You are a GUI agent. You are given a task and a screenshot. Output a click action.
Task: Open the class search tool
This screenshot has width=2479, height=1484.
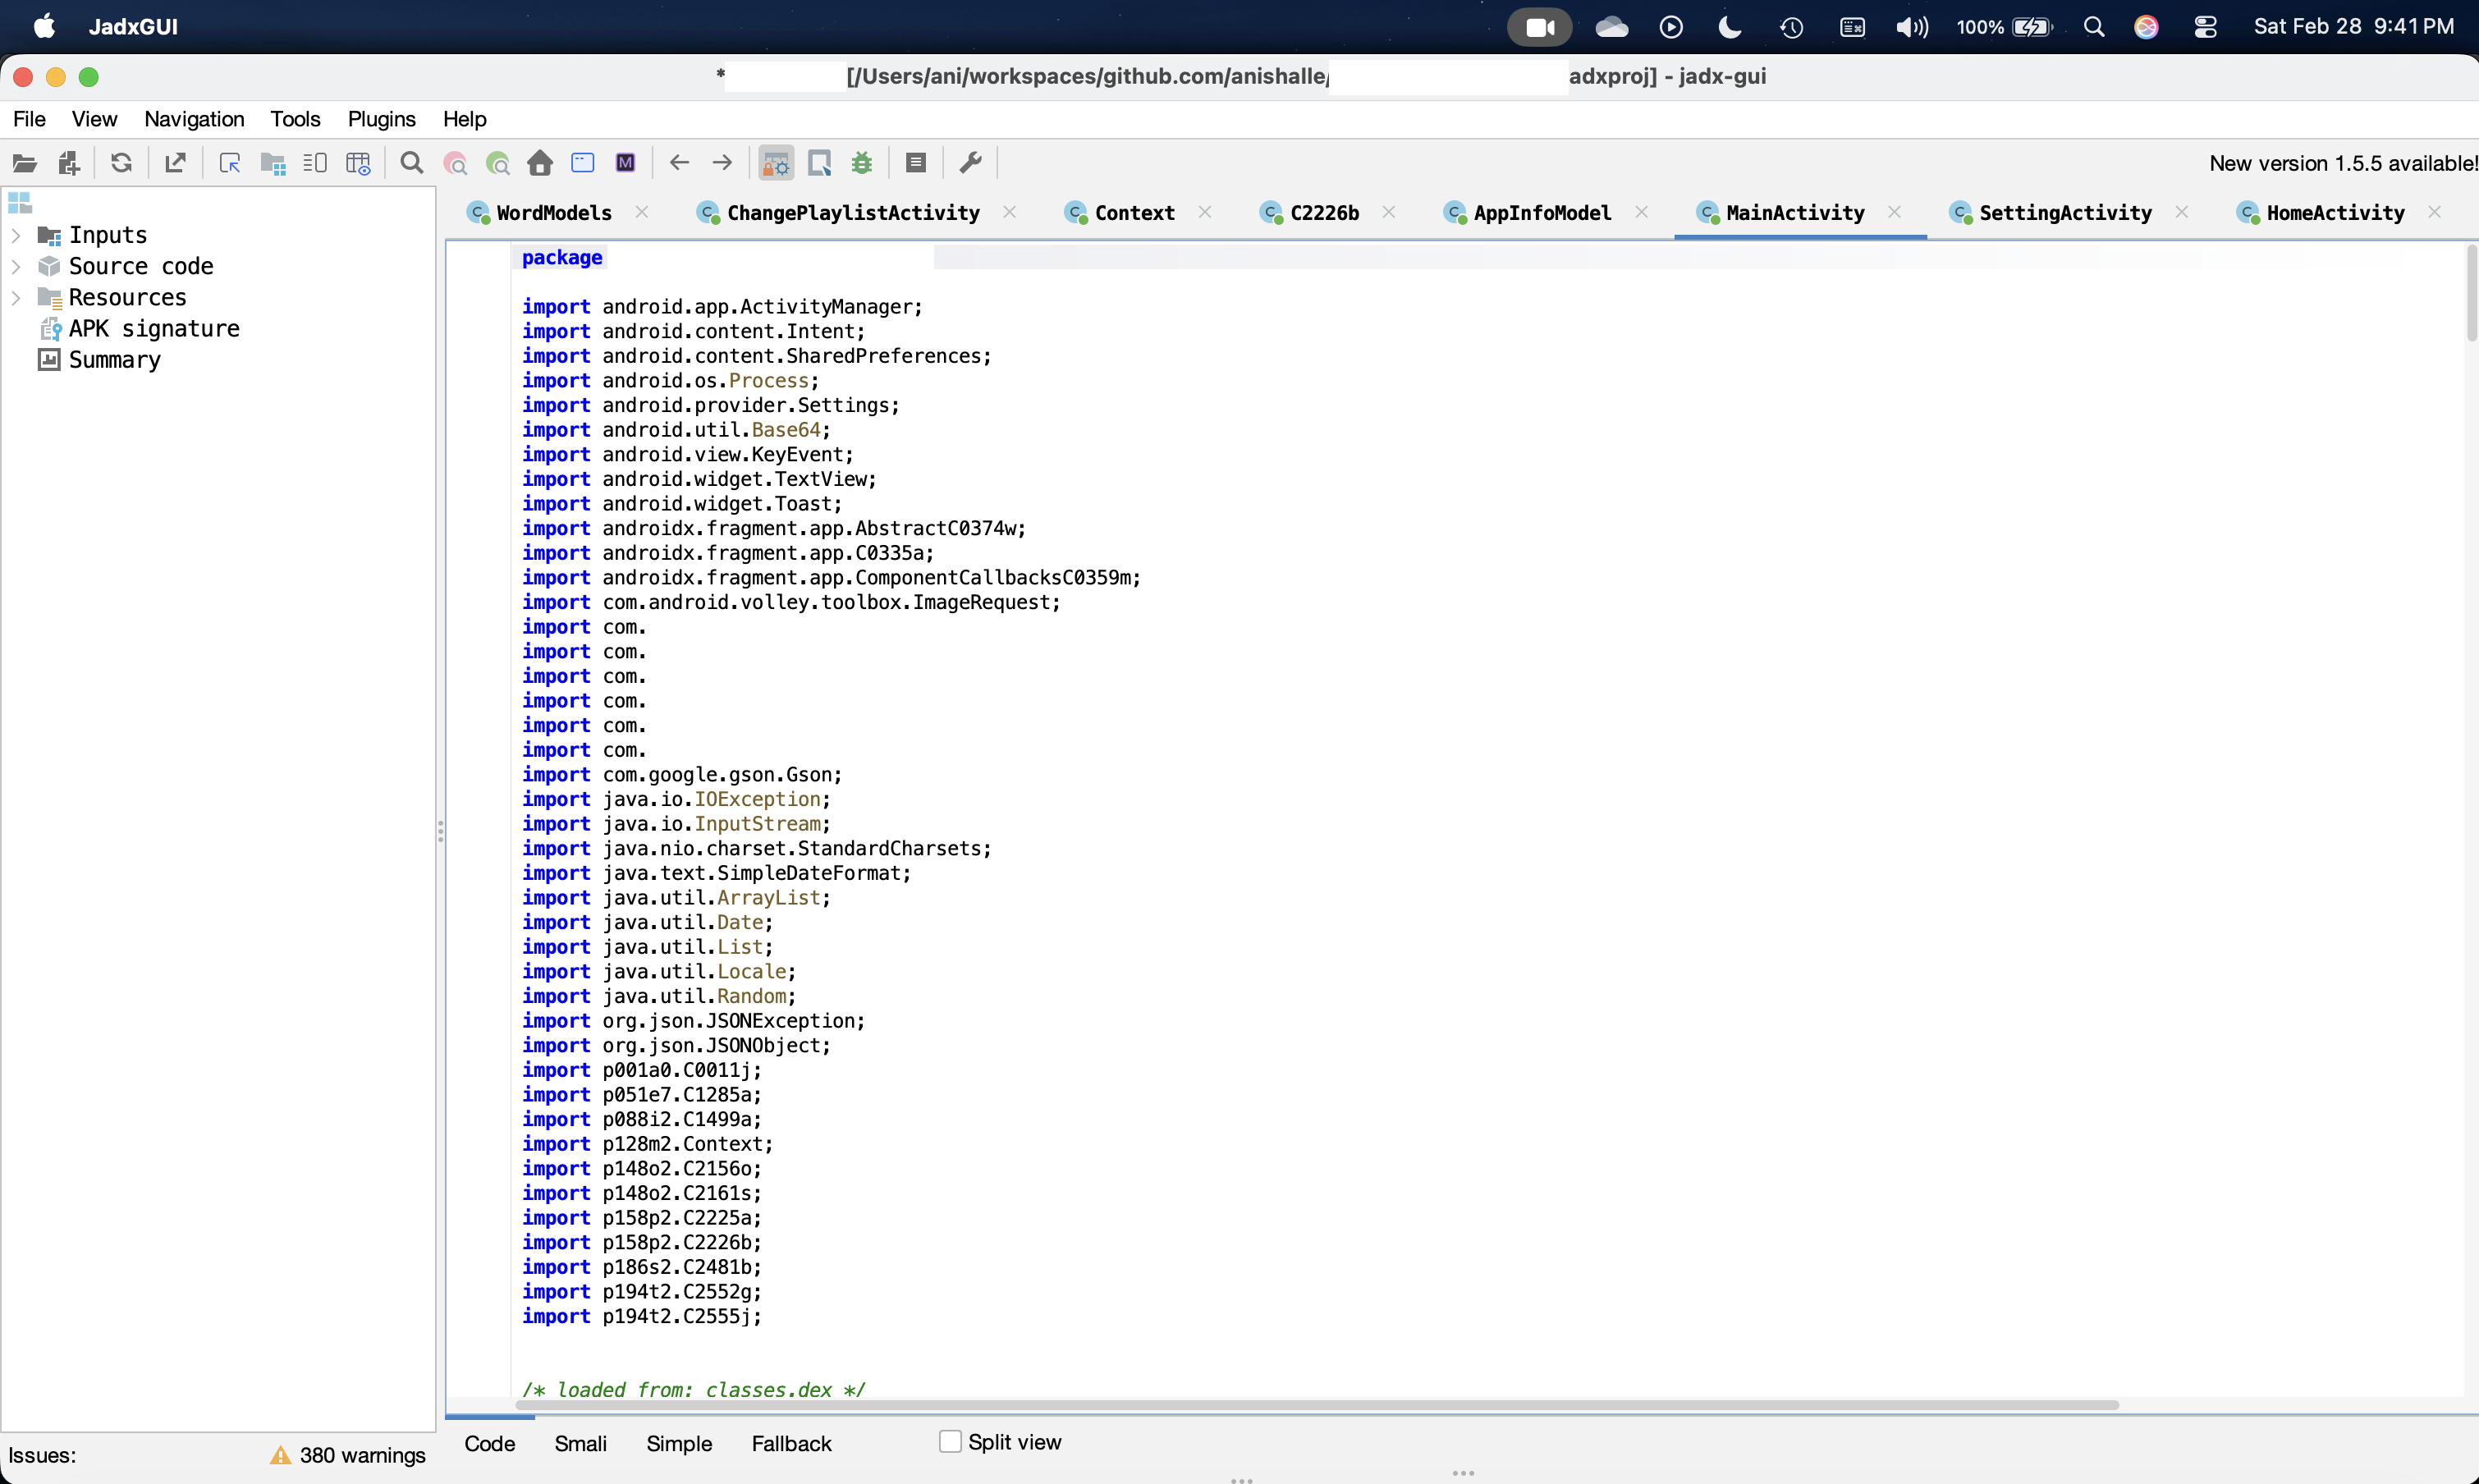click(455, 162)
